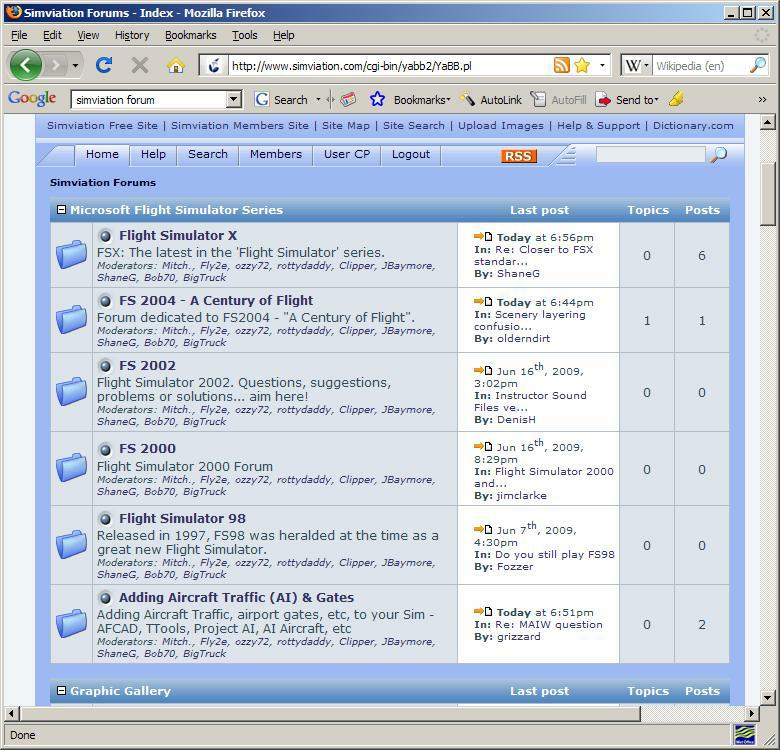Screen dimensions: 780x750
Task: Click the FS 2004 folder icon
Action: [x=71, y=319]
